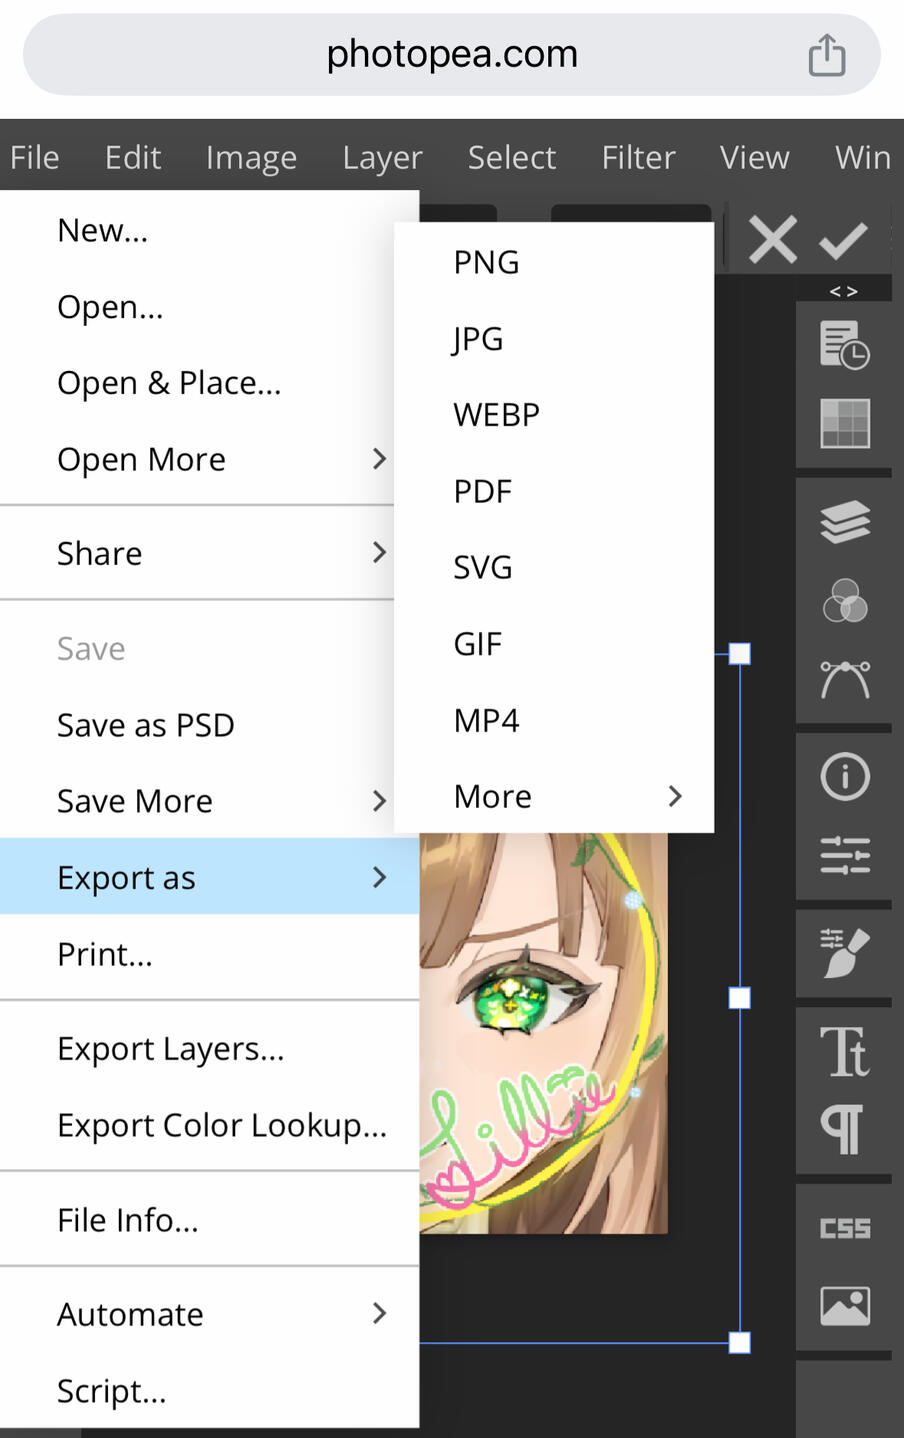The image size is (904, 1438).
Task: Open the Brush settings panel icon
Action: coord(845,954)
